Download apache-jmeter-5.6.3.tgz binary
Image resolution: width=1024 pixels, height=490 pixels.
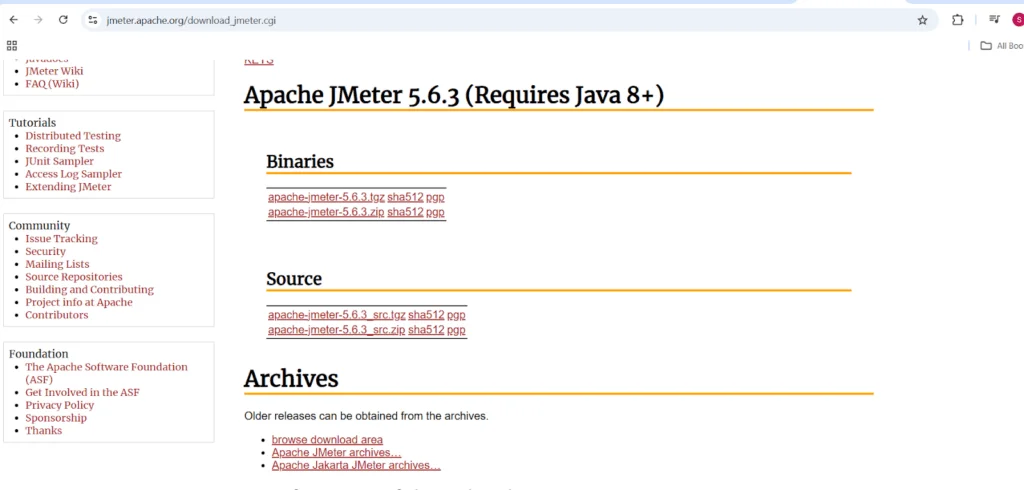326,197
